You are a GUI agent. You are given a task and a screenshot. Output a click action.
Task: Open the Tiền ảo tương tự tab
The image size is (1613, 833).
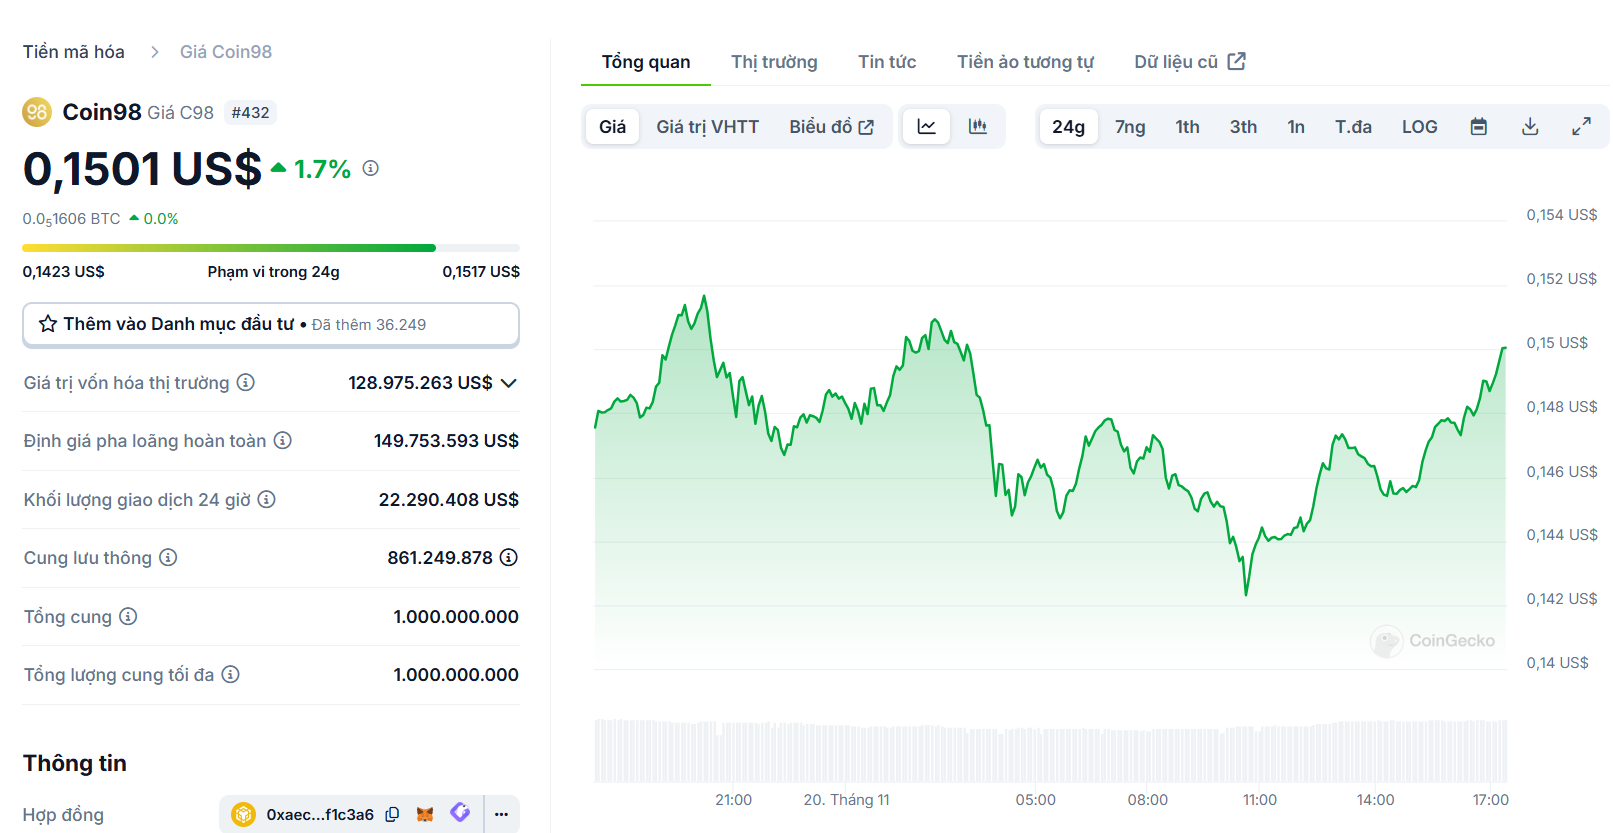(1025, 62)
